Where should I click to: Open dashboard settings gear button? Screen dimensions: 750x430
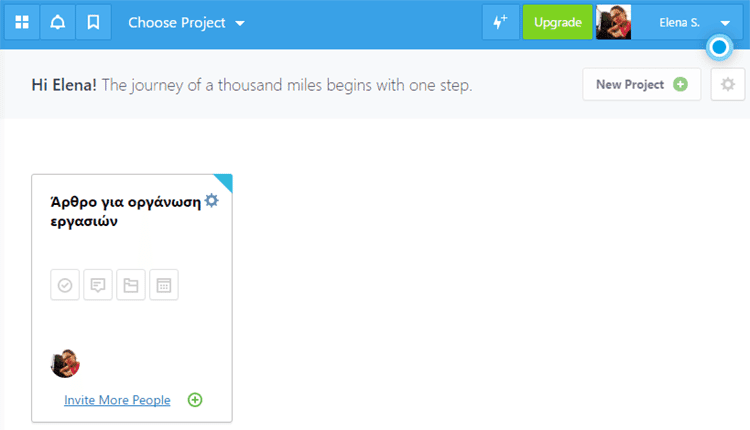[728, 85]
